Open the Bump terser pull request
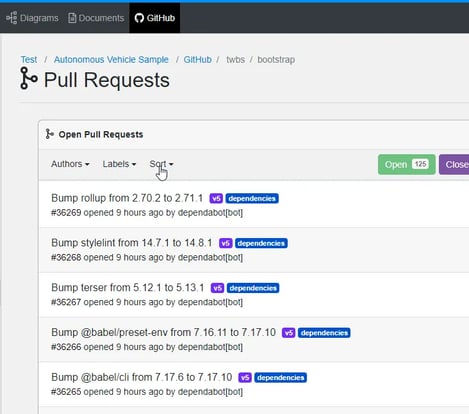 128,287
